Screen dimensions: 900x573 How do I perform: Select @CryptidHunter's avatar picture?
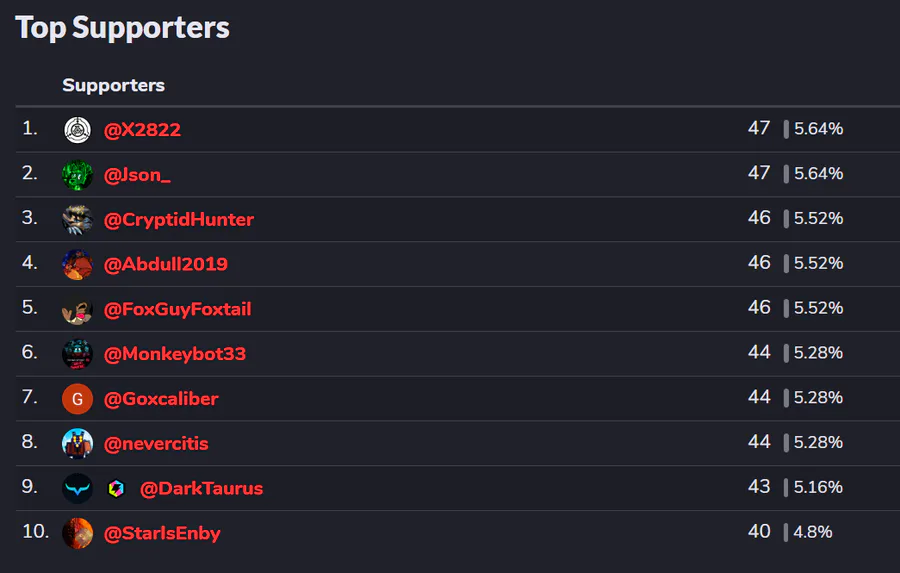point(77,219)
